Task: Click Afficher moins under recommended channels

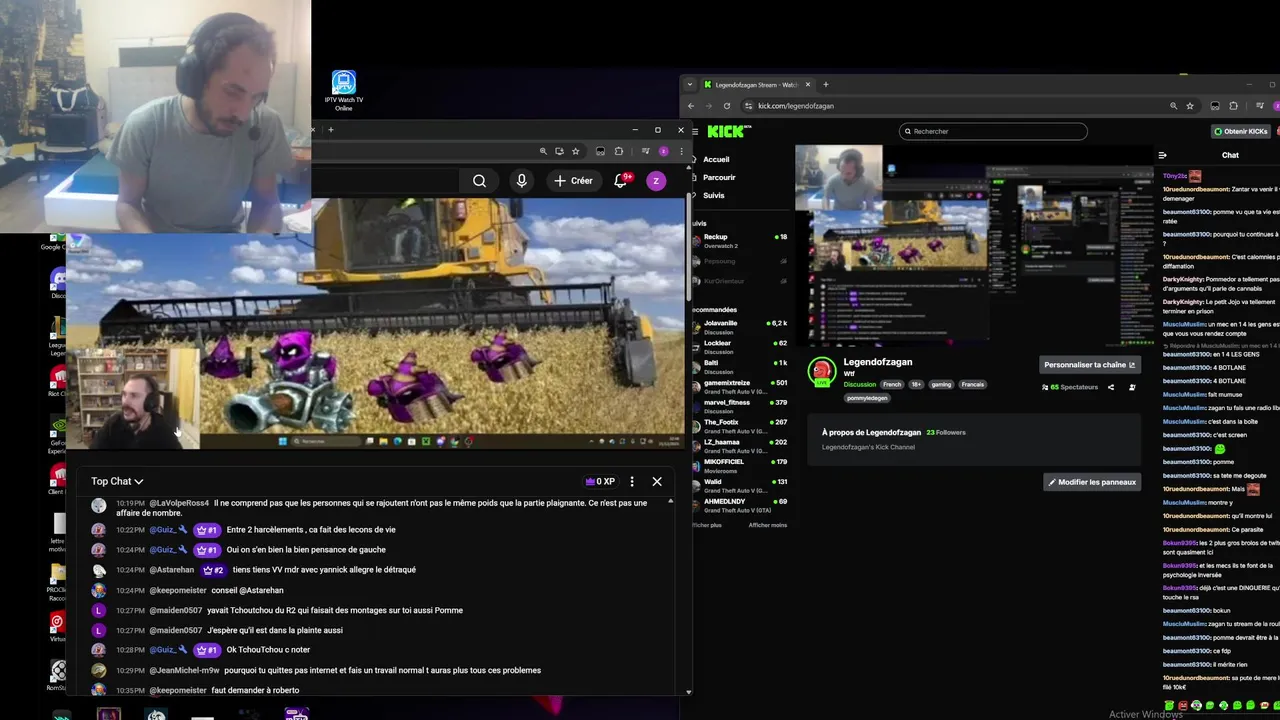Action: coord(768,525)
